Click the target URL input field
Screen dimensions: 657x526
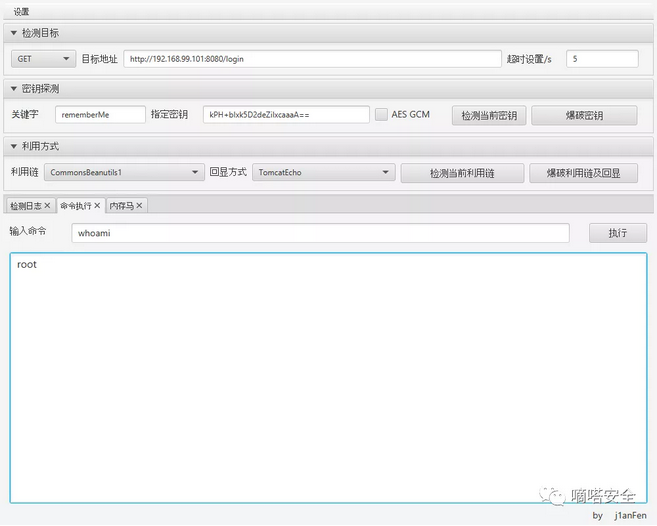point(312,59)
